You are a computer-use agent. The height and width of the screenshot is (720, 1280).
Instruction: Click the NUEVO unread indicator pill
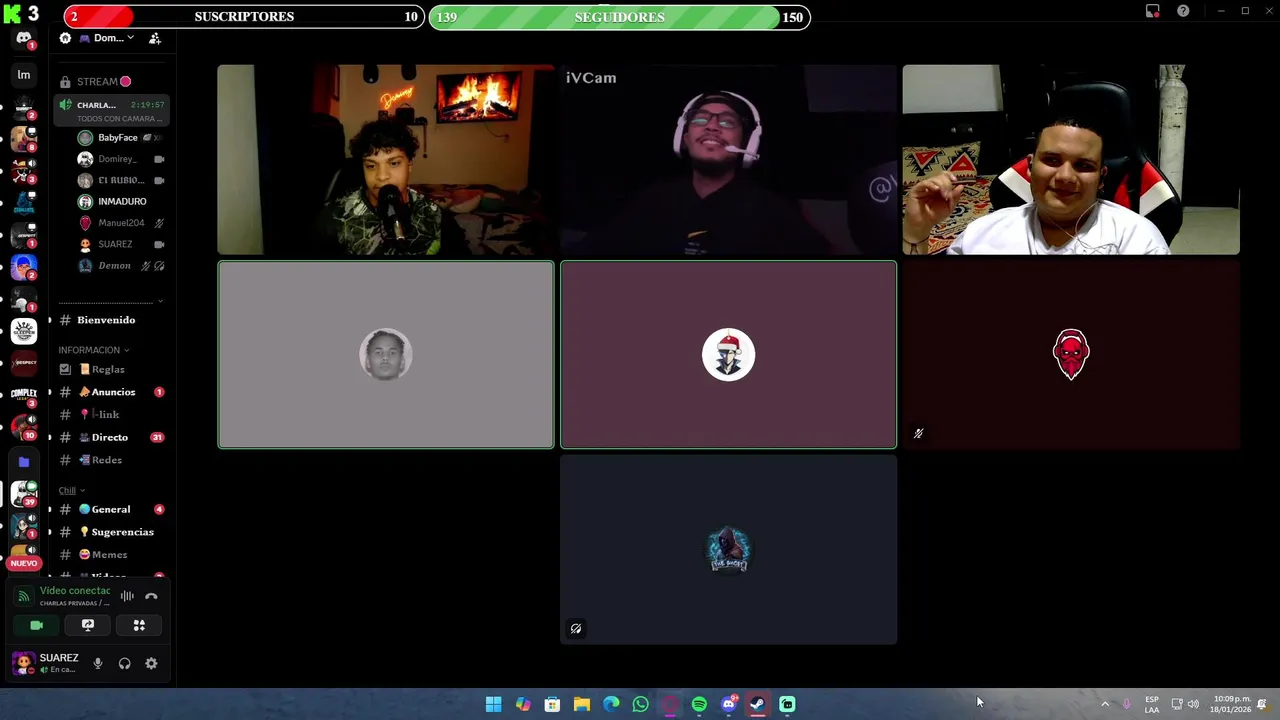click(24, 563)
